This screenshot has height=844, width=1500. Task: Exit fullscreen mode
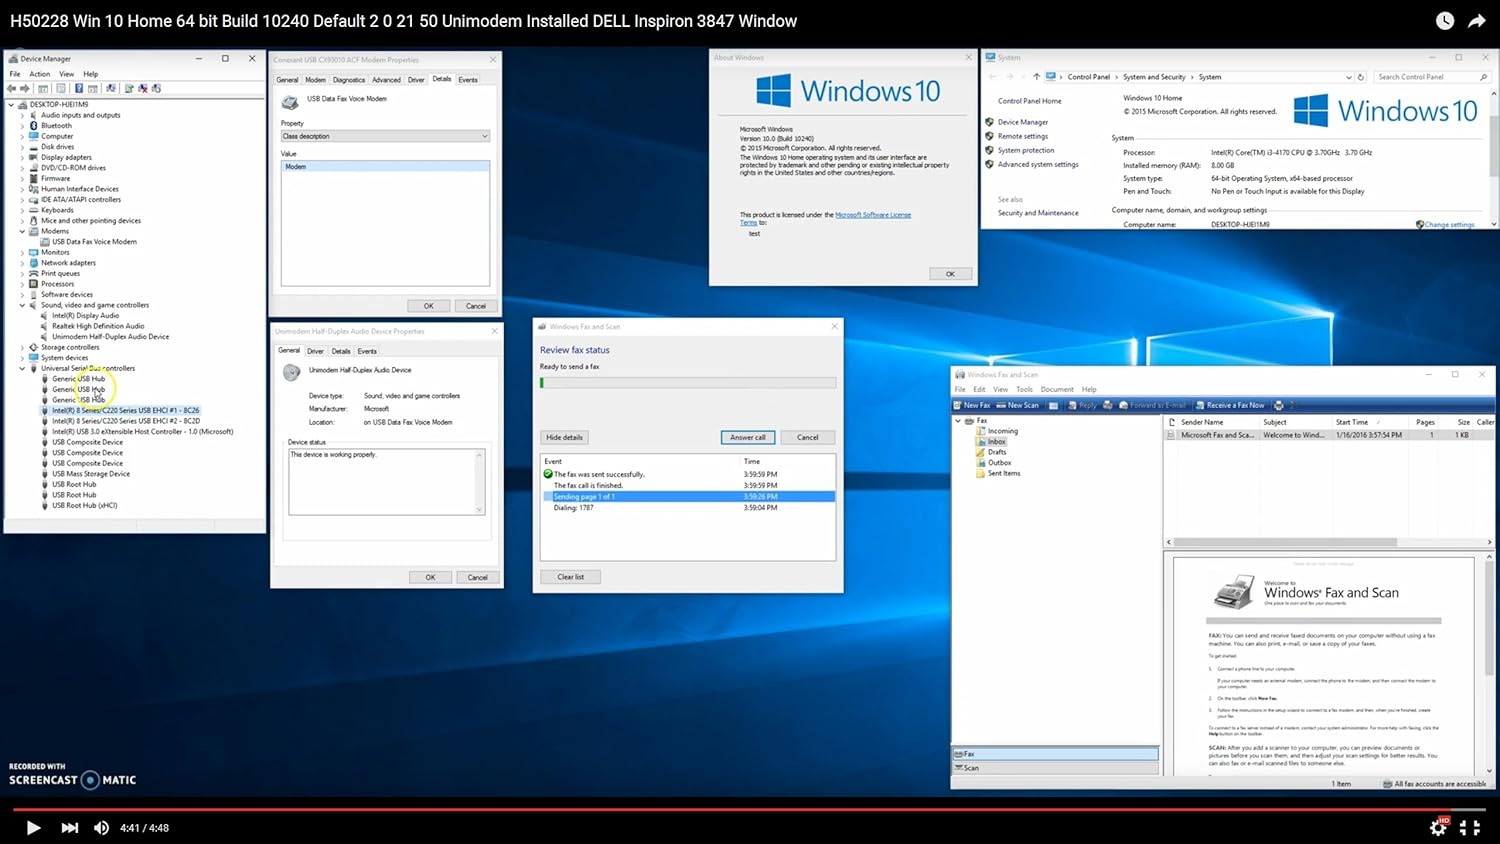pyautogui.click(x=1469, y=827)
